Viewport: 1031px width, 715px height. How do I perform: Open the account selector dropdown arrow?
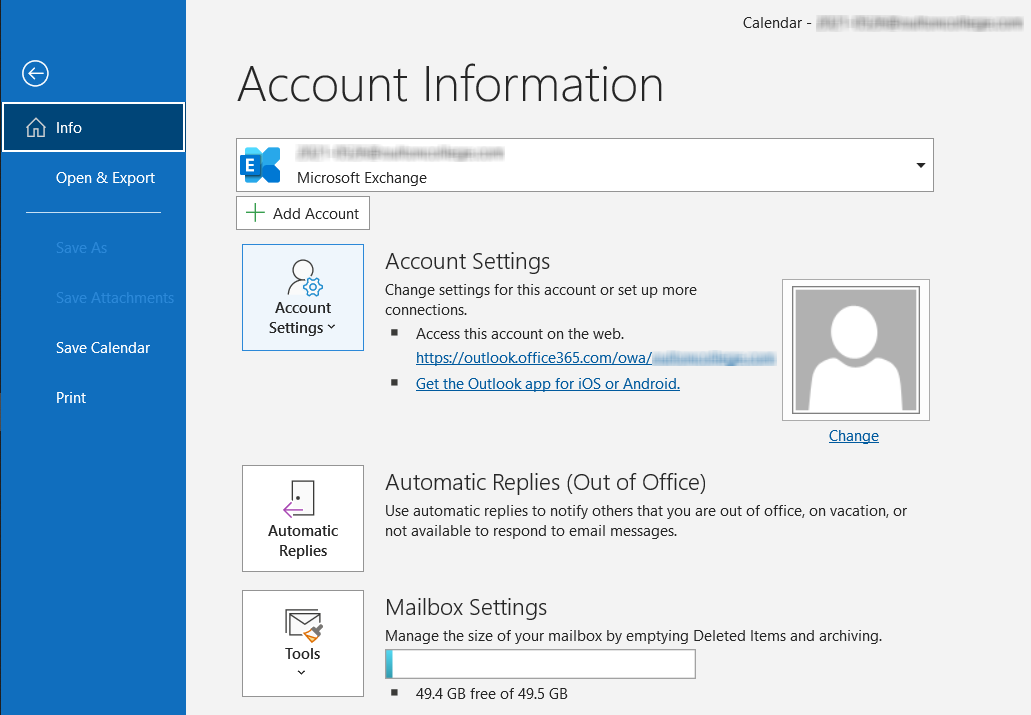coord(921,165)
